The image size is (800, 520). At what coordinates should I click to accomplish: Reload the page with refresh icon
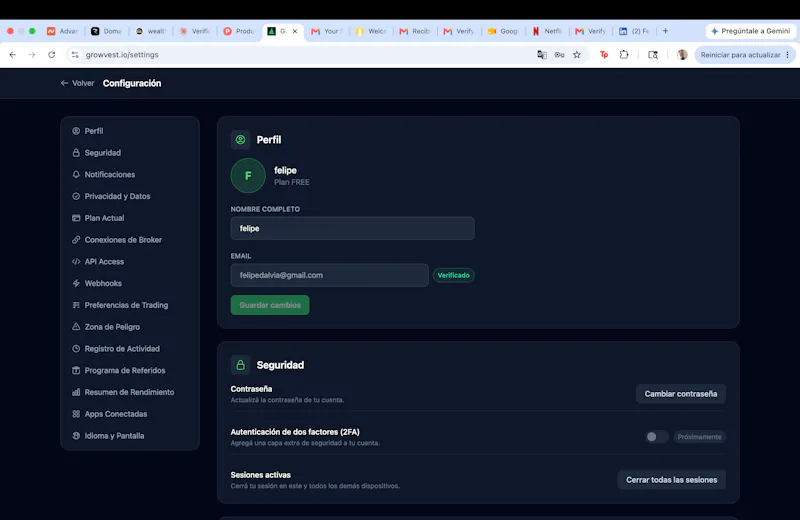(52, 55)
